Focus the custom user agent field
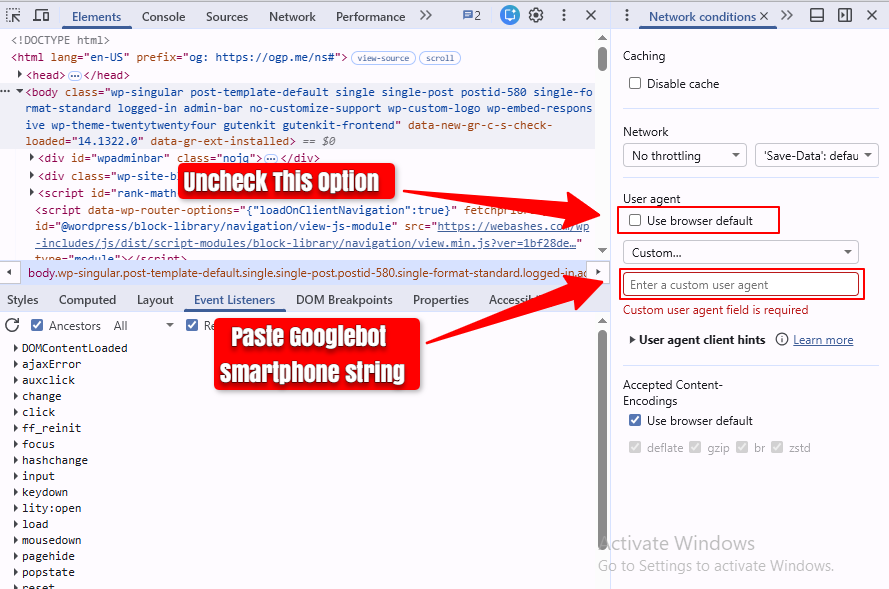Viewport: 889px width, 589px height. [x=740, y=285]
